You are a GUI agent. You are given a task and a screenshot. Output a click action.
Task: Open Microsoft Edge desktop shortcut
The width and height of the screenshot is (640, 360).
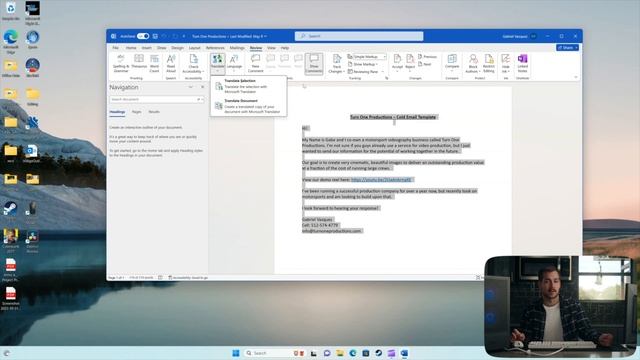click(11, 42)
